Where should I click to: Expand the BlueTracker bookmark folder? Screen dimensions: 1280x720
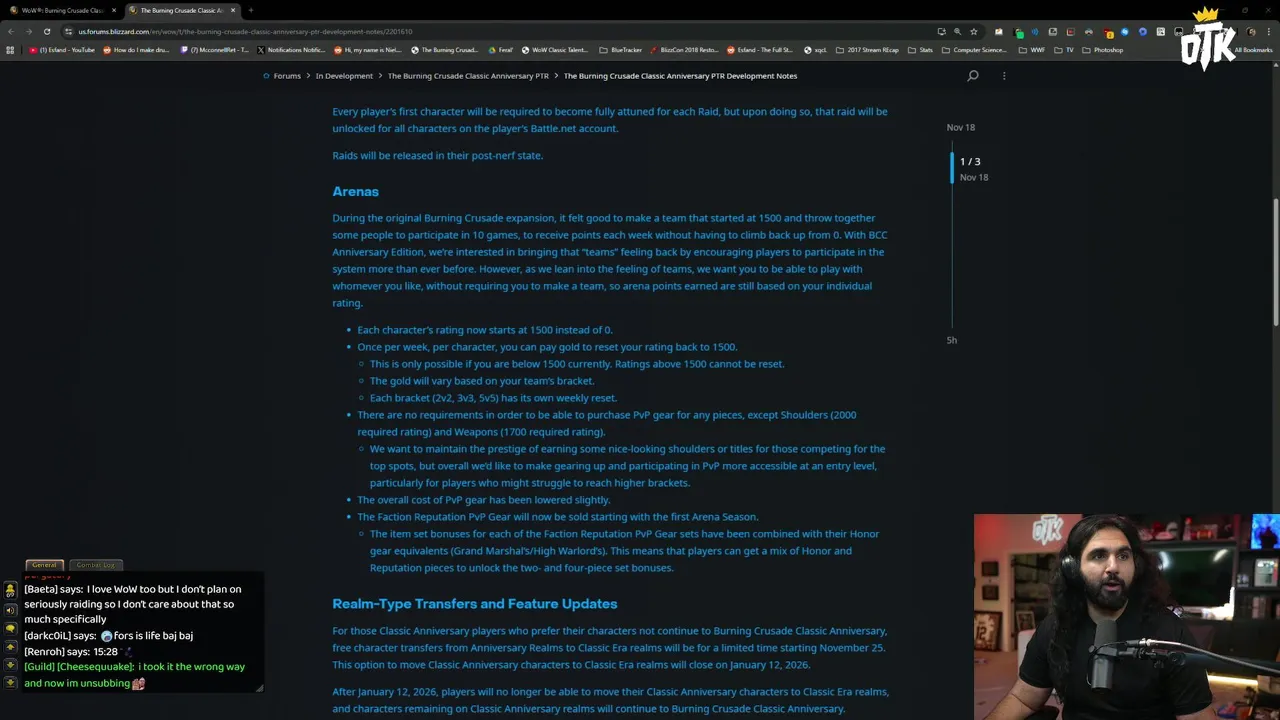coord(621,50)
